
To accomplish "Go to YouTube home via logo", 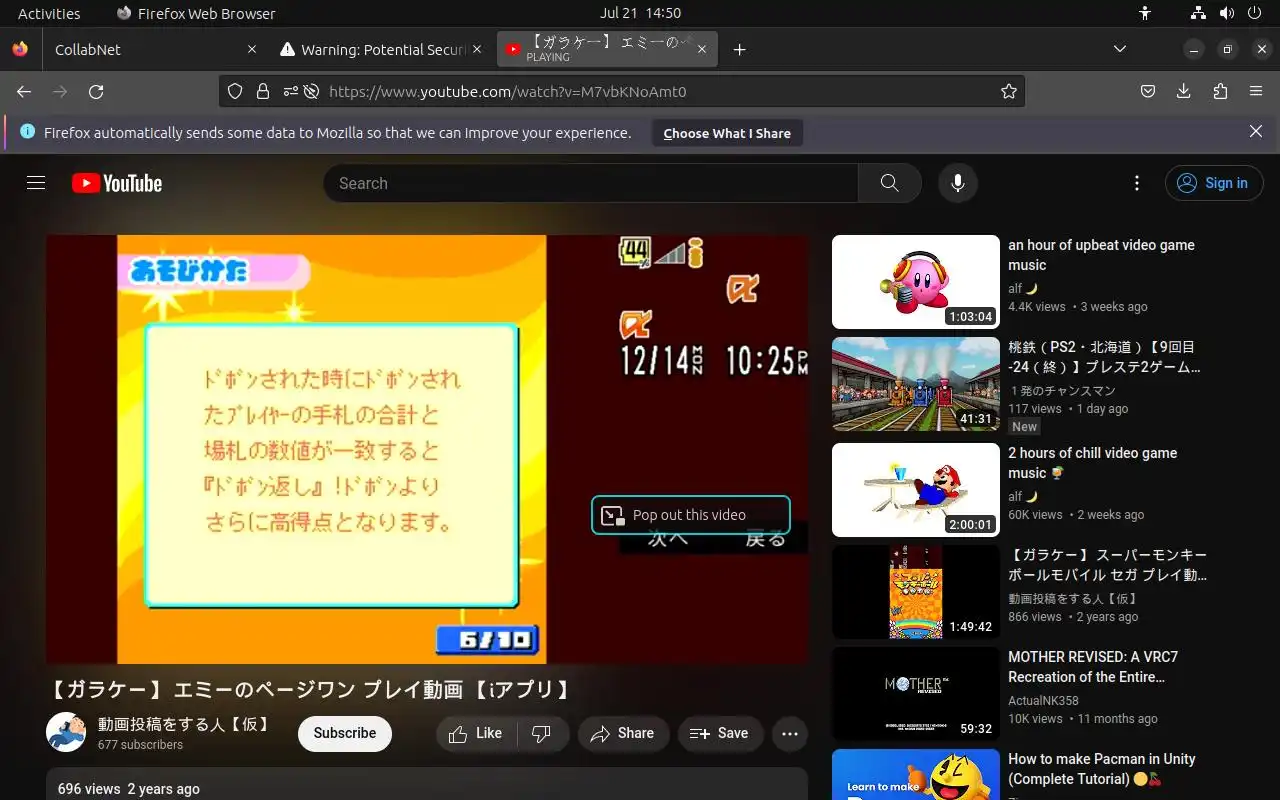I will point(117,183).
